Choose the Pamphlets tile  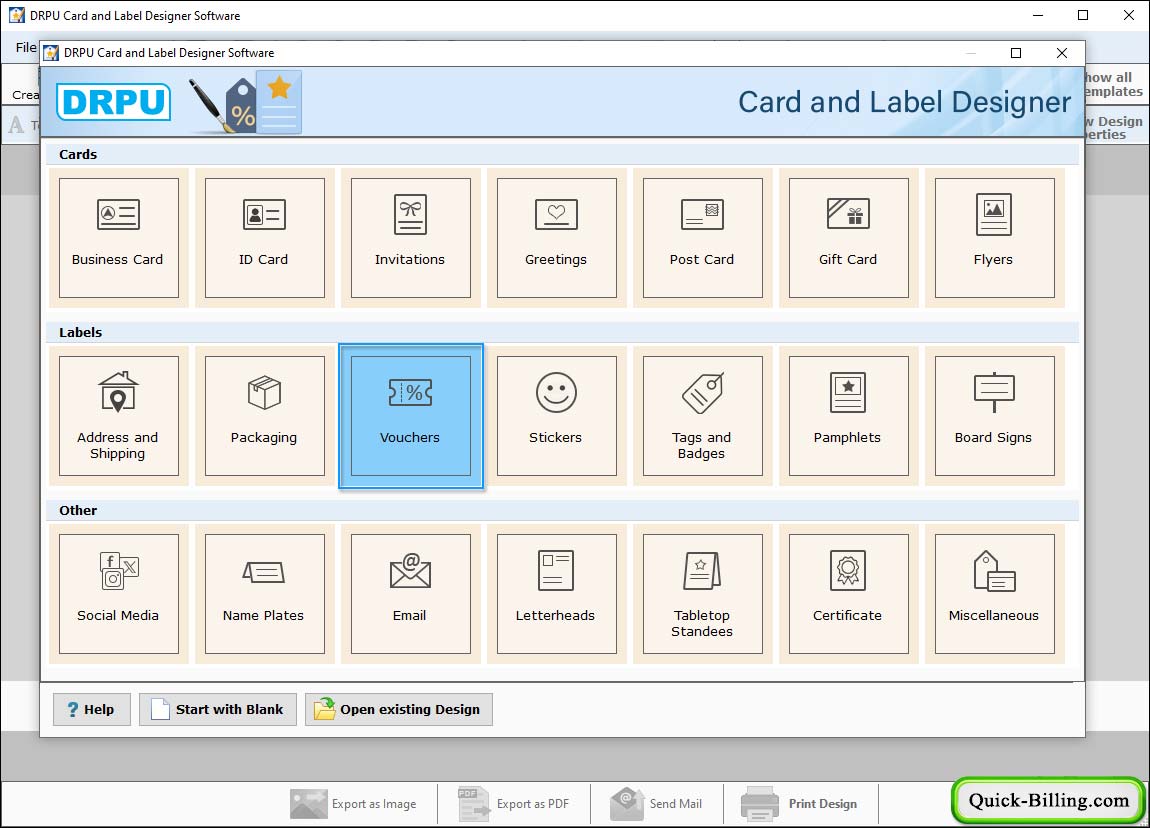point(848,416)
